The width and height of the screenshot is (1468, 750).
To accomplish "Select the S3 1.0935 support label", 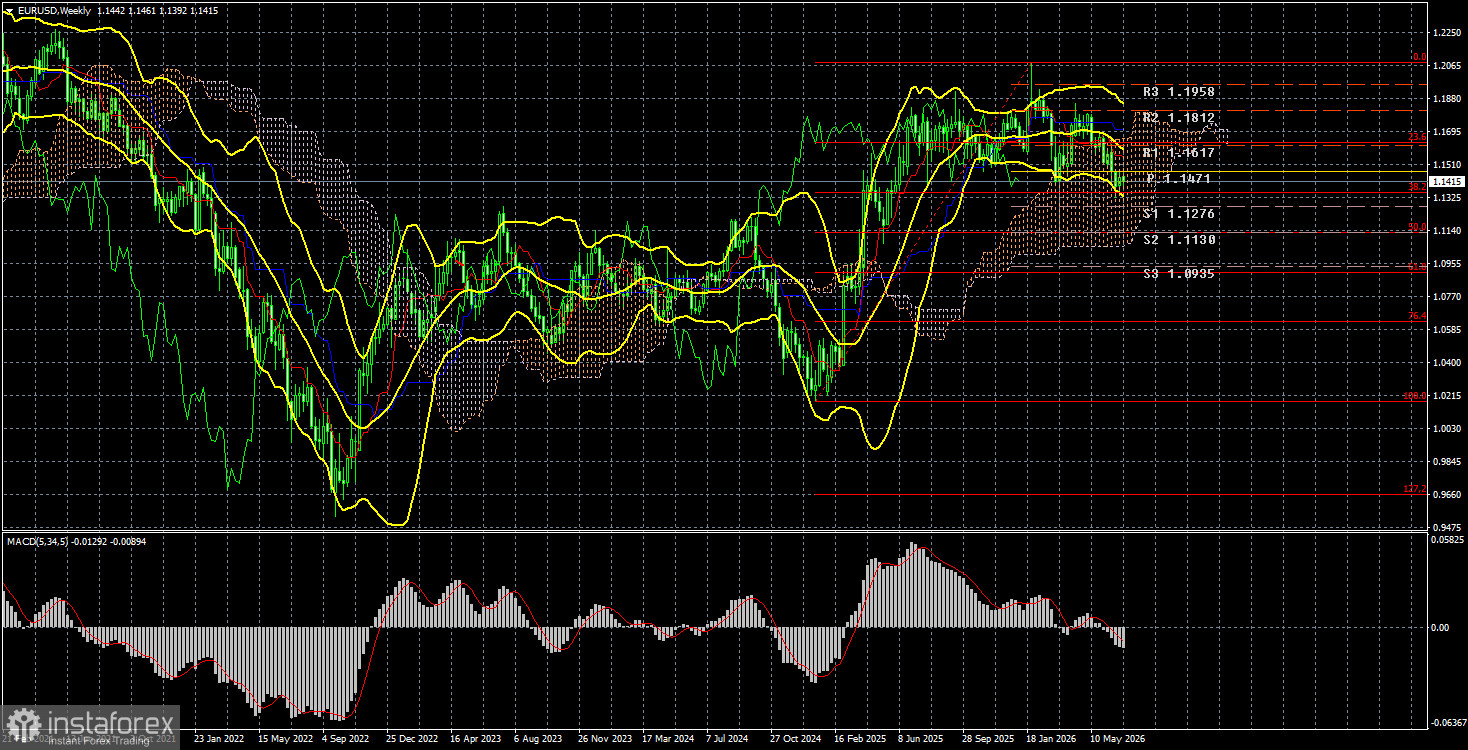I will [1179, 273].
